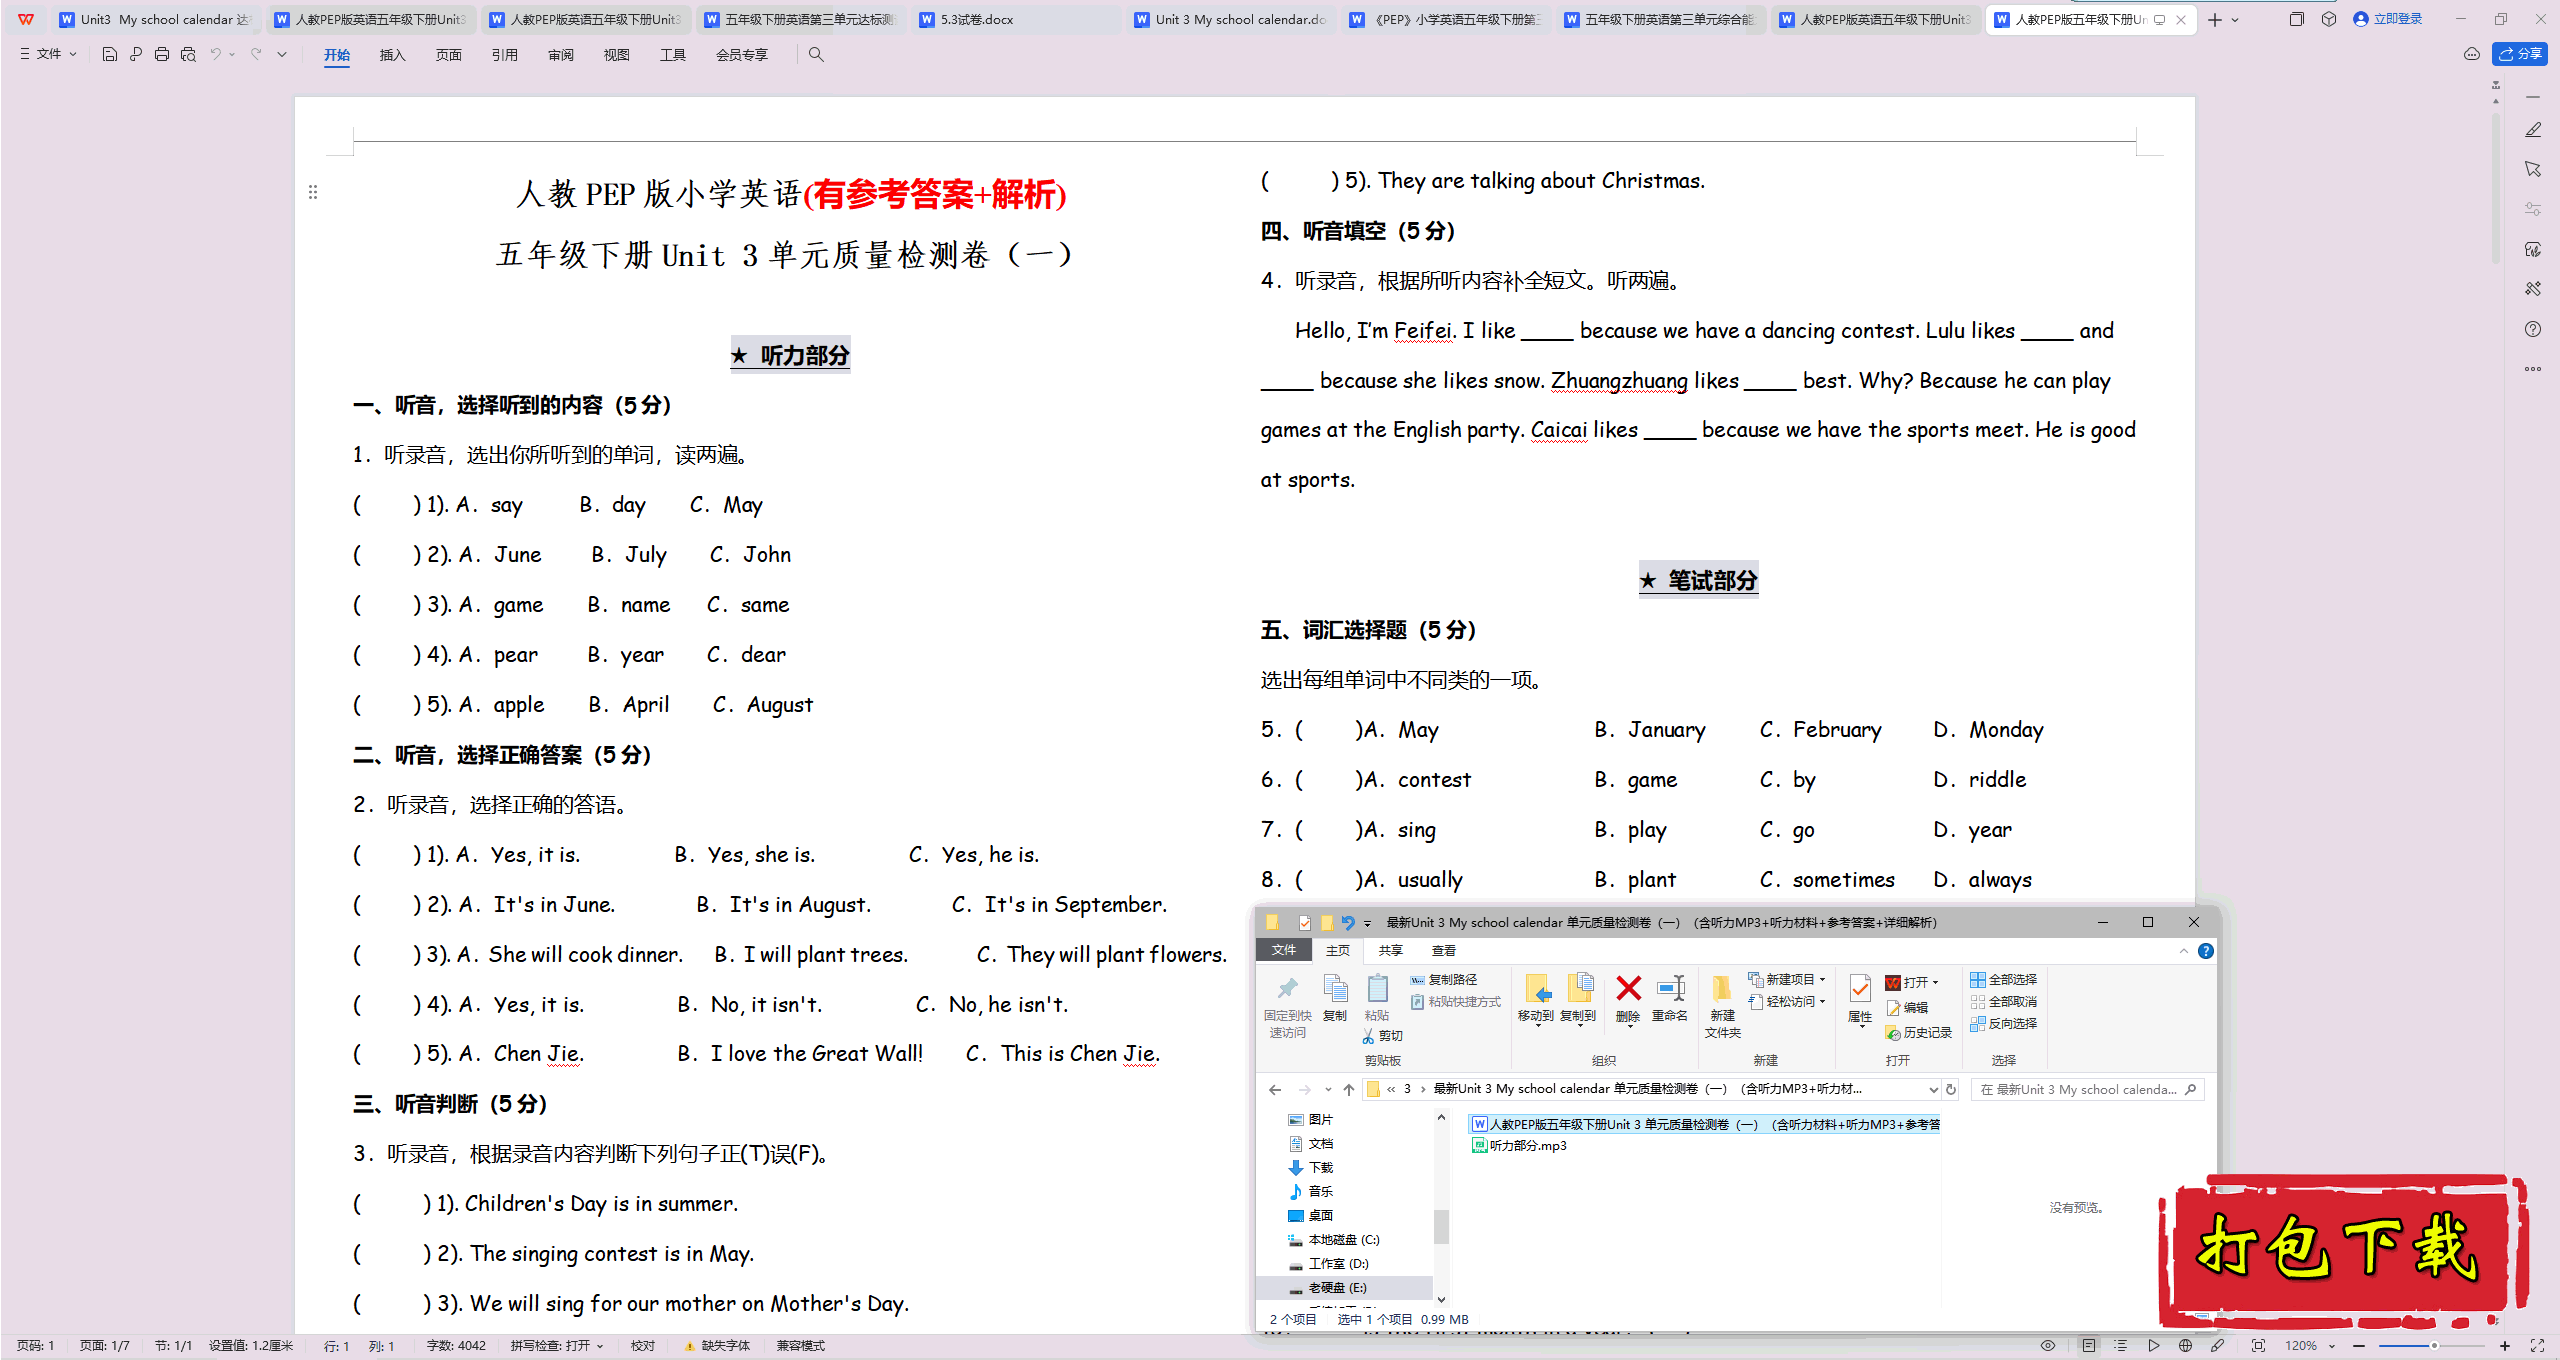Open the undo history dropdown arrow

tap(232, 54)
